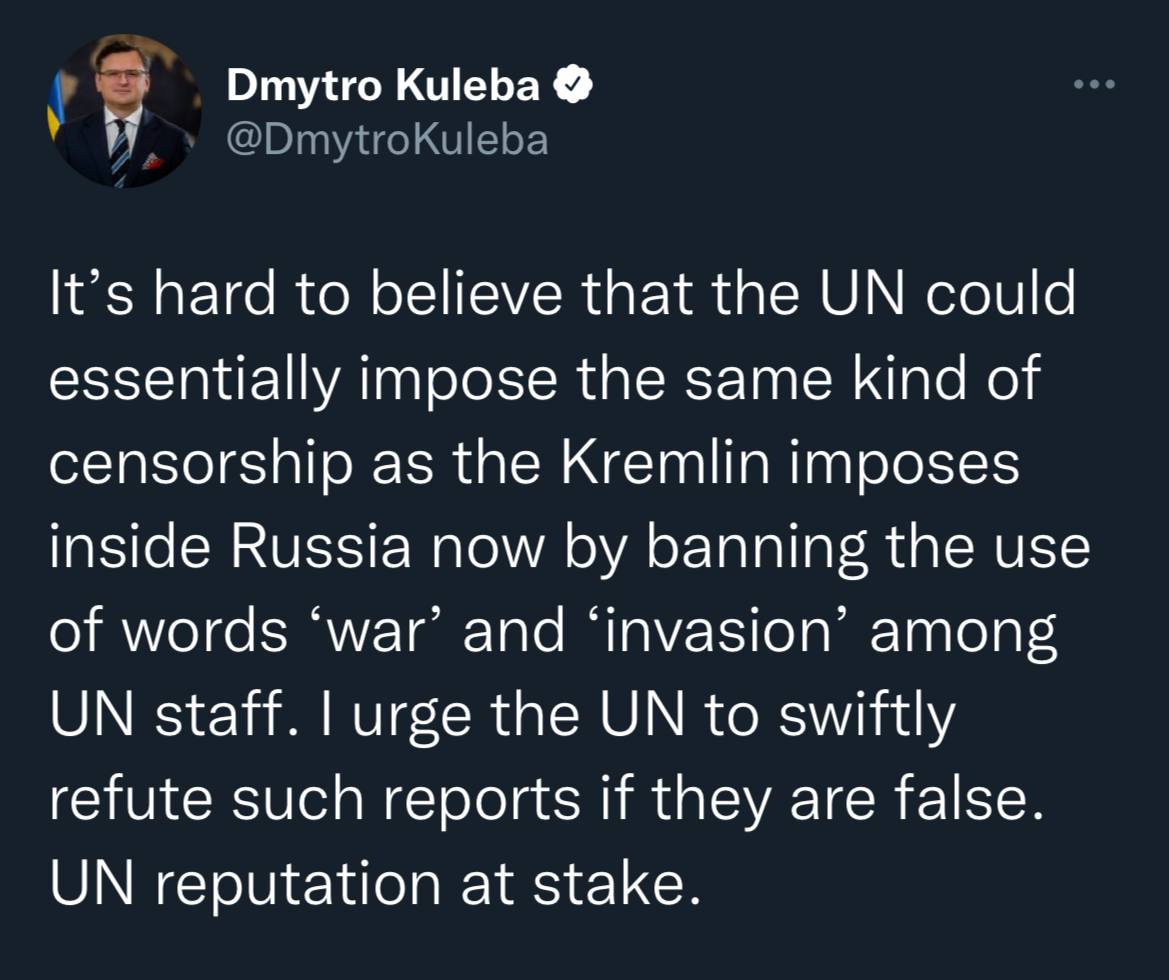Click the display name Dmytro Kuleba
1169x980 pixels.
click(383, 88)
